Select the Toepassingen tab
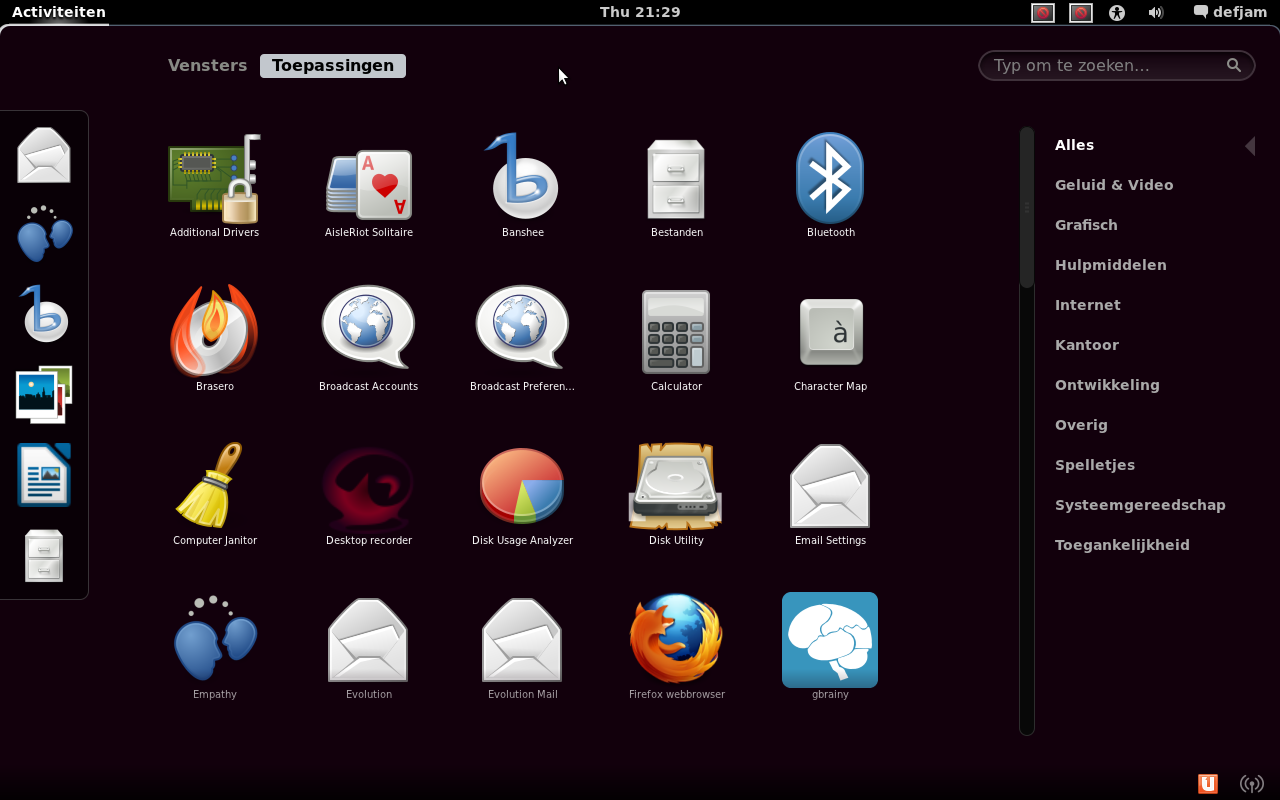This screenshot has height=800, width=1280. (x=333, y=65)
